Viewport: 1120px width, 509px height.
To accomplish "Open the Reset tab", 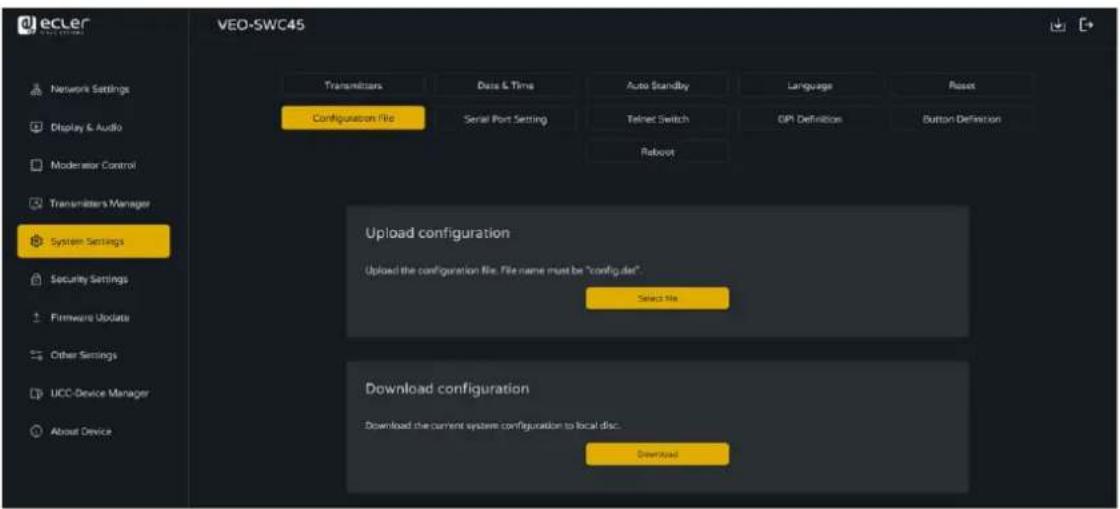I will coord(962,85).
